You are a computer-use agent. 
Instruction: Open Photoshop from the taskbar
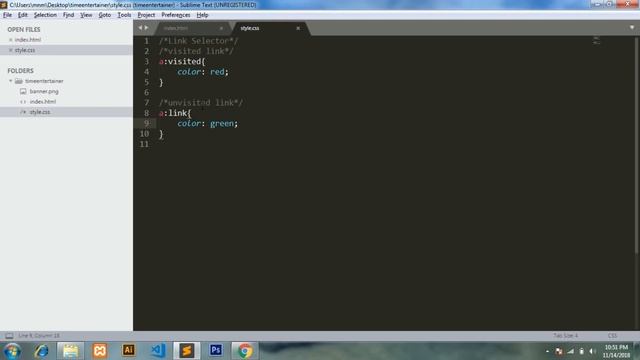pos(216,350)
